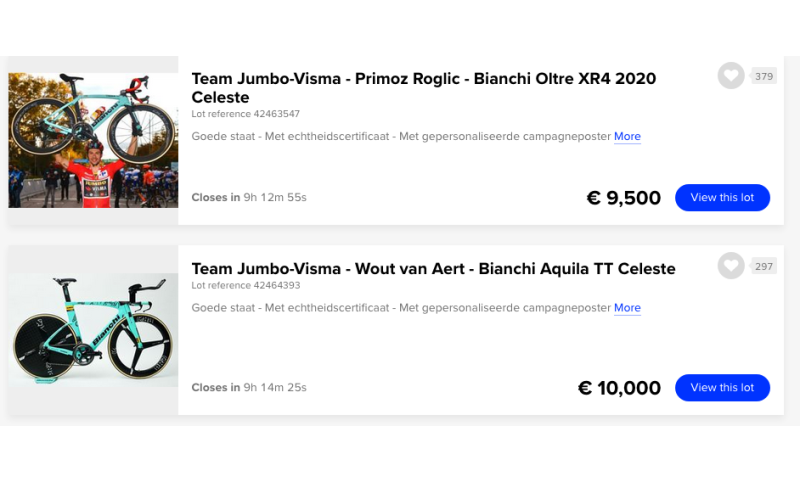The height and width of the screenshot is (484, 800).
Task: Click the € 9,500 current bid price
Action: click(x=623, y=198)
